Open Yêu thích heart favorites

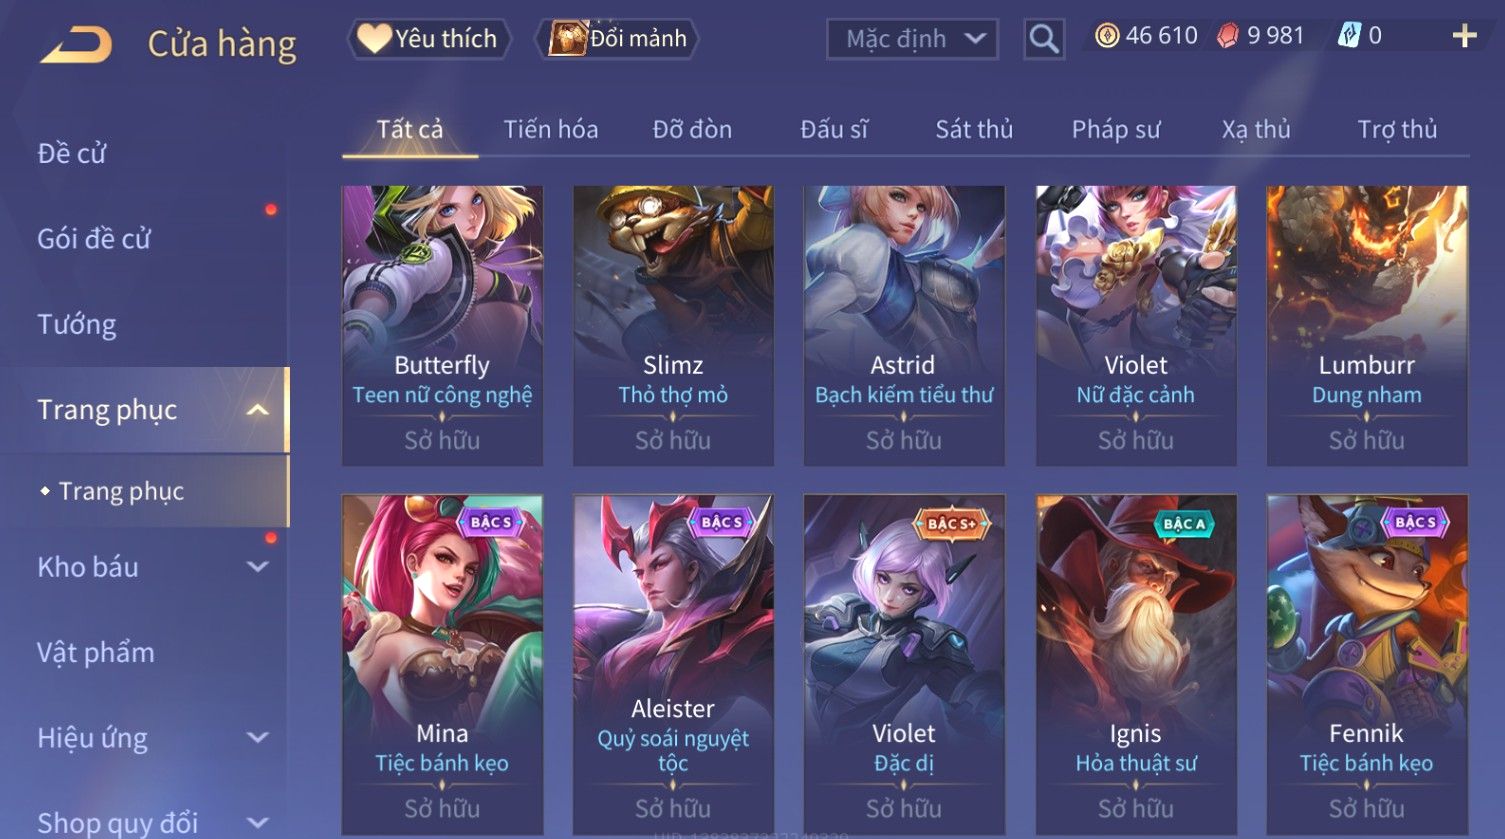[428, 39]
